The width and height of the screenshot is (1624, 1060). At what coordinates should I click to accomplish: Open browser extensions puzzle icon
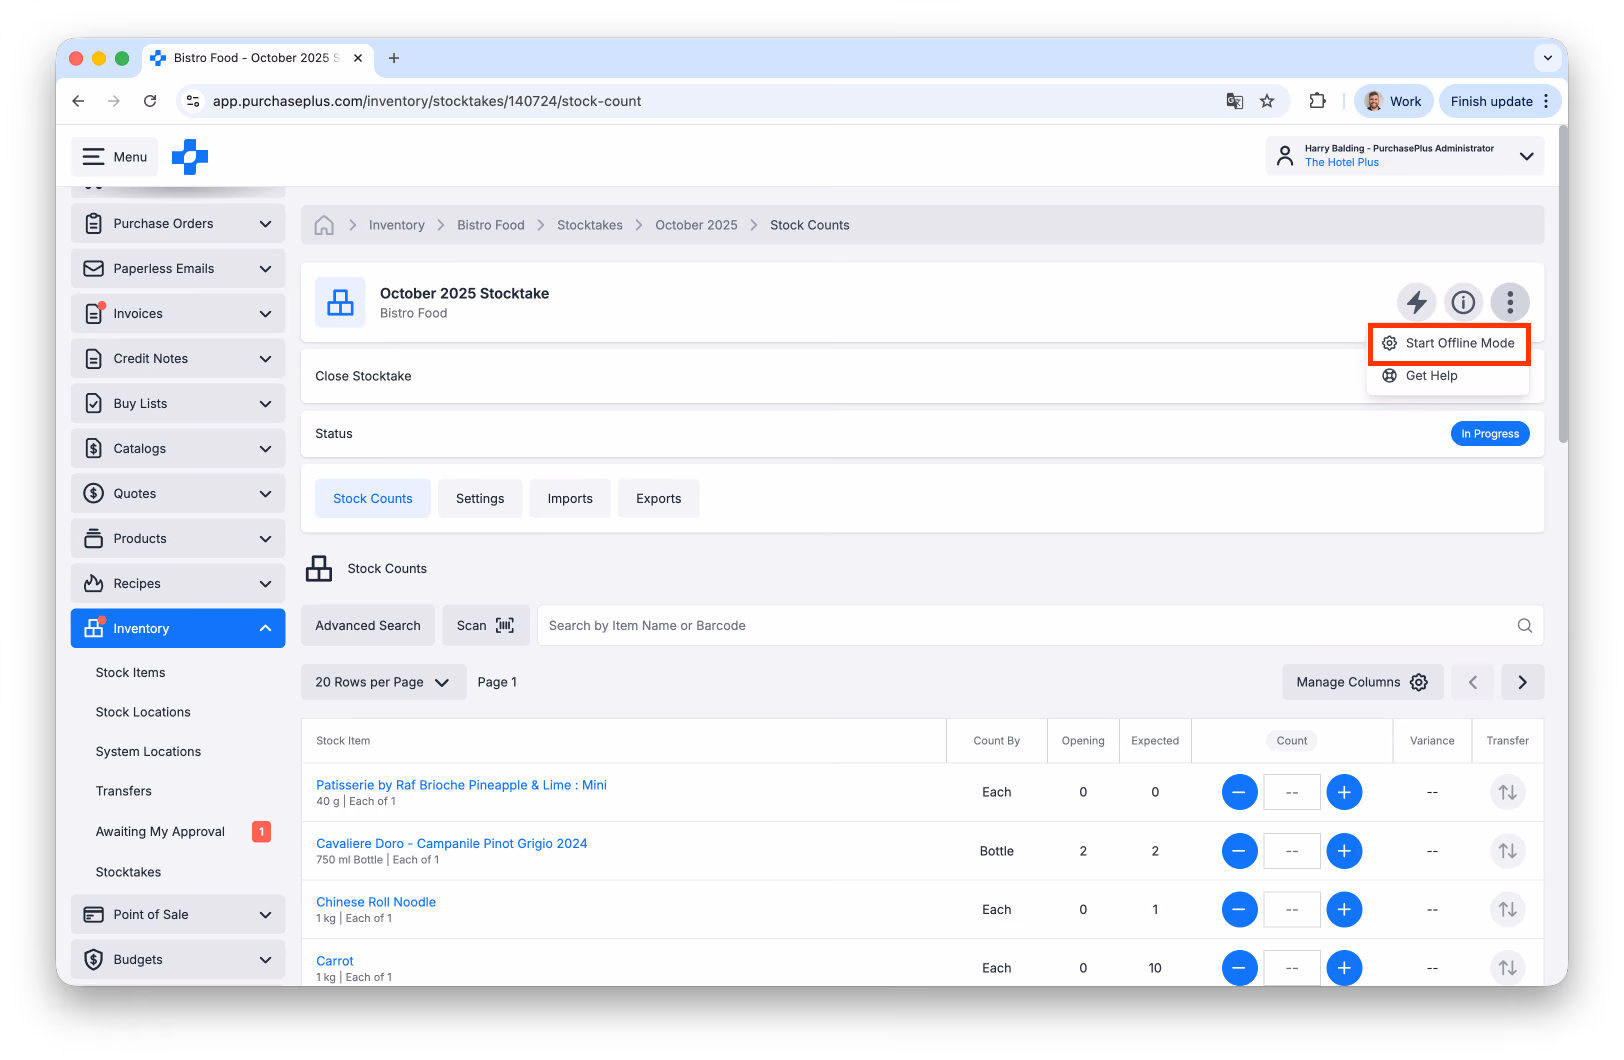[1317, 101]
